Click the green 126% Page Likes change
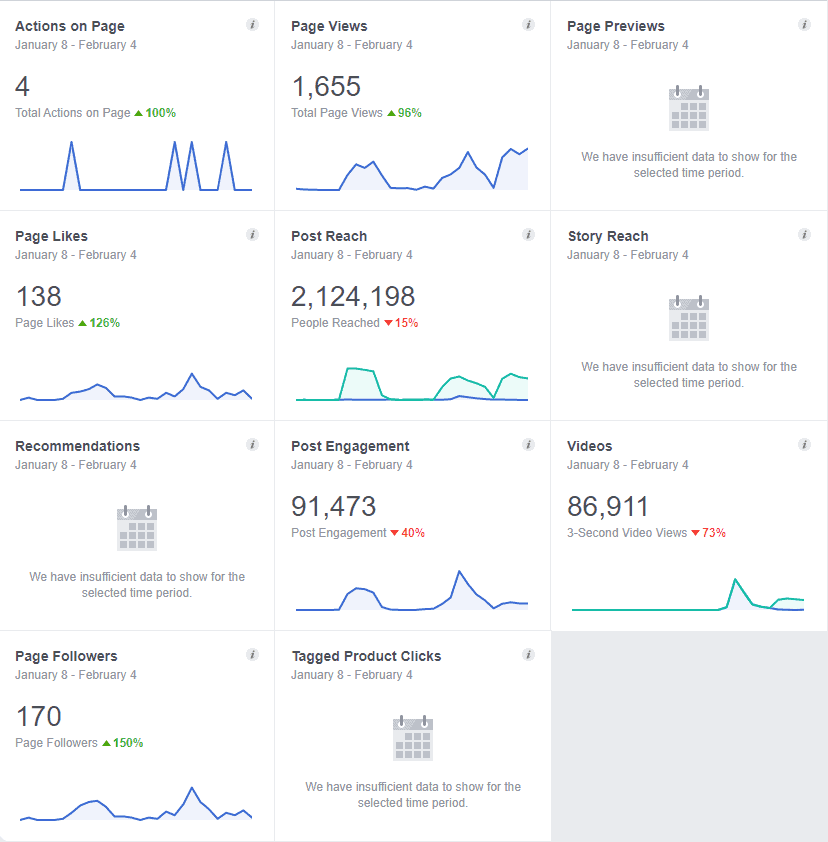The height and width of the screenshot is (842, 828). pyautogui.click(x=99, y=323)
